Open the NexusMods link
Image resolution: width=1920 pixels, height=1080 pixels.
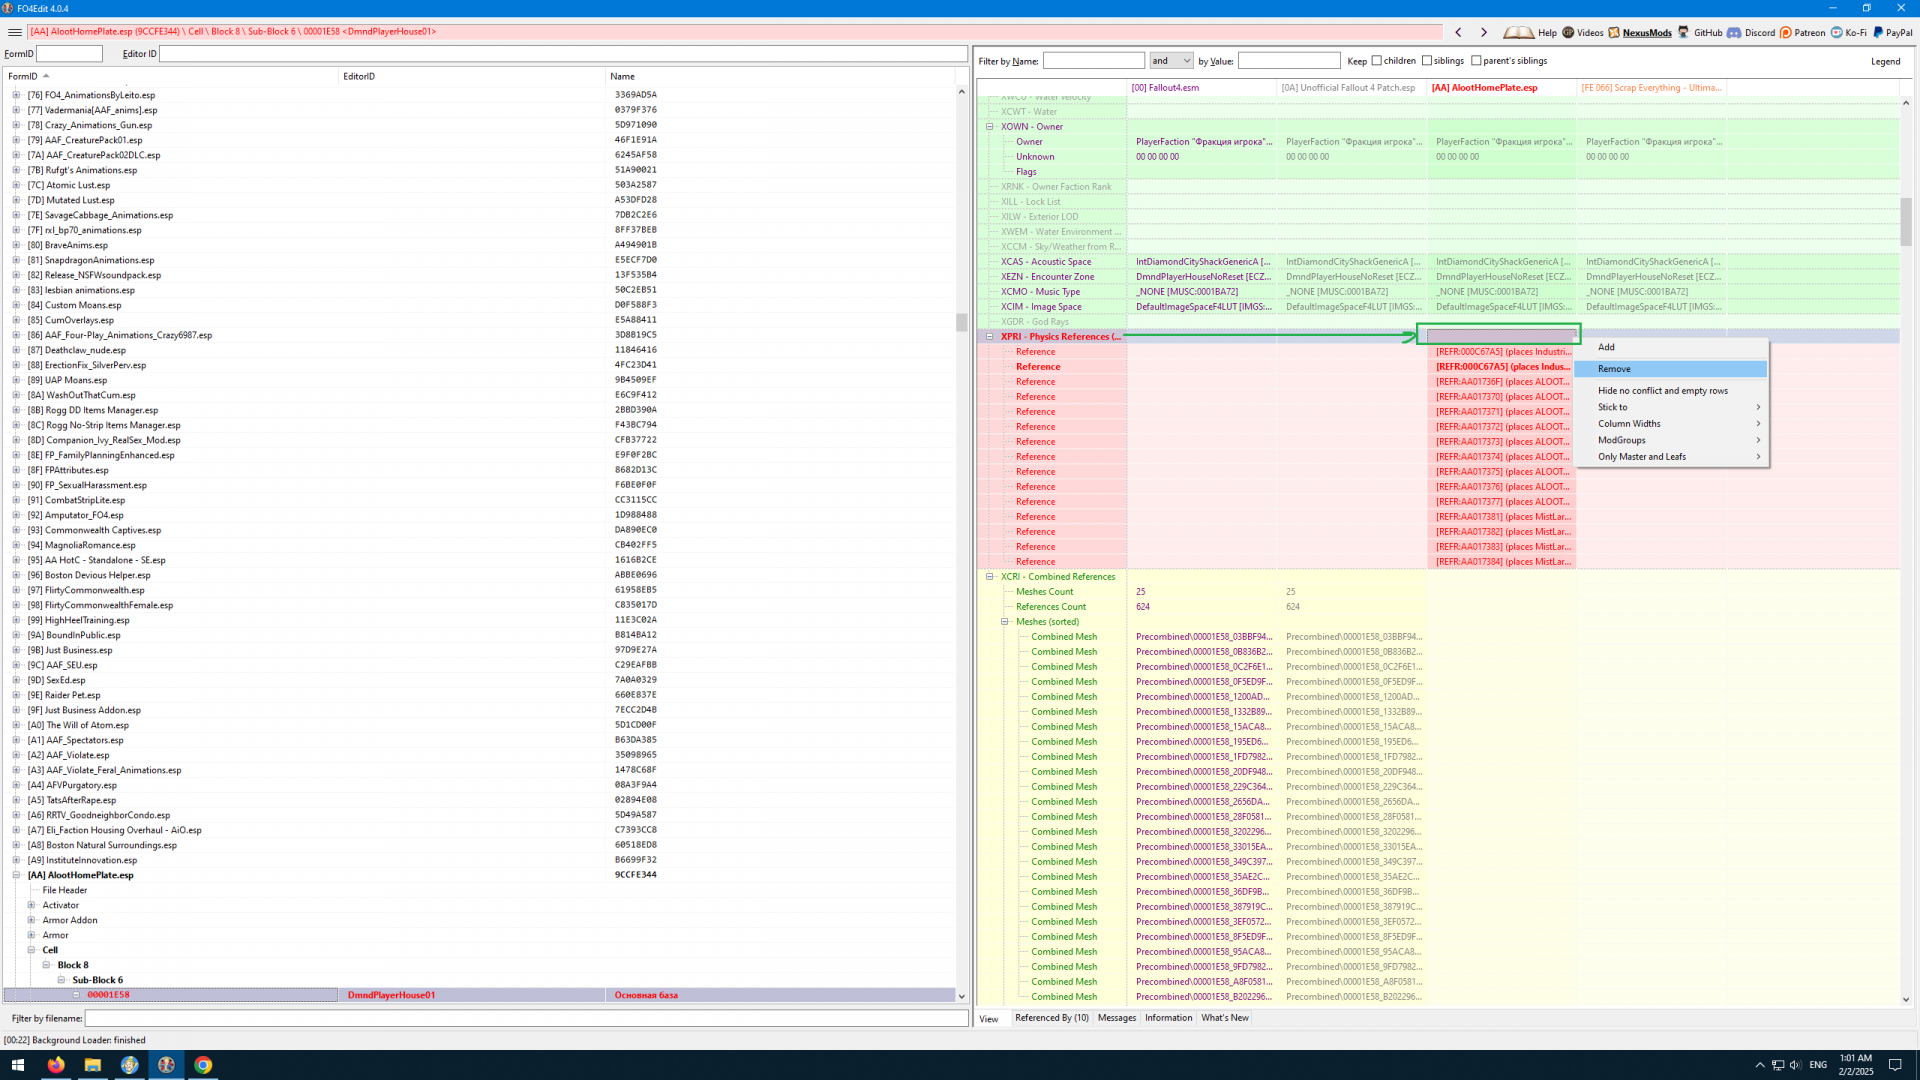(x=1646, y=32)
